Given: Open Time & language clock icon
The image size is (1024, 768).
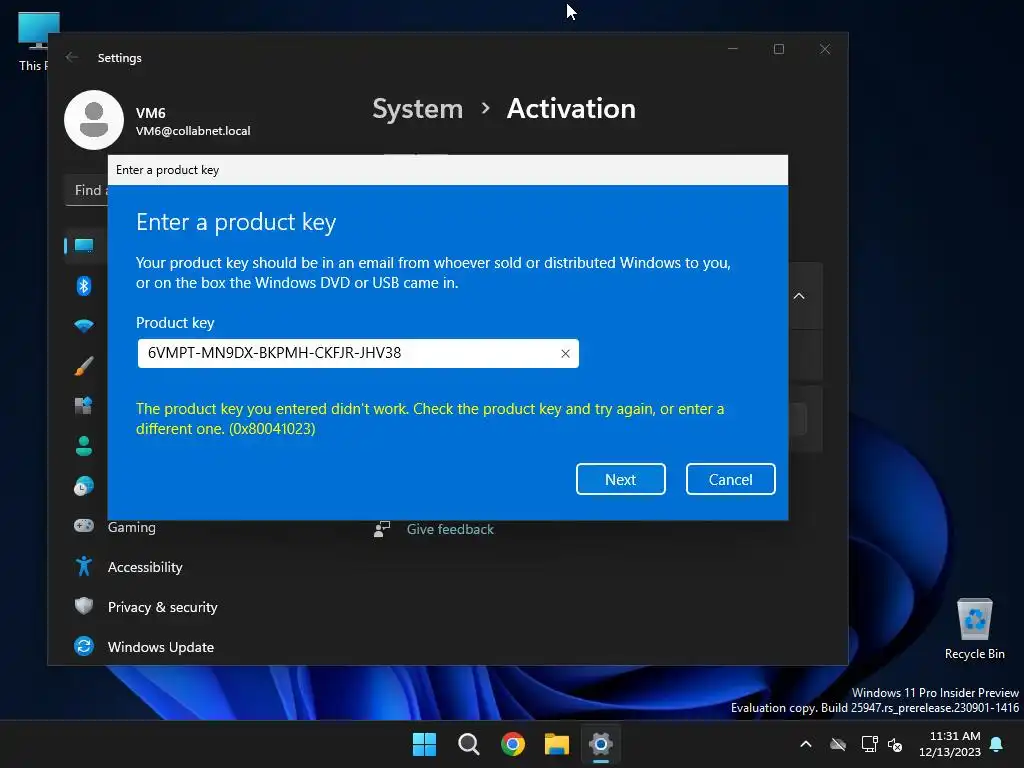Looking at the screenshot, I should pyautogui.click(x=84, y=486).
